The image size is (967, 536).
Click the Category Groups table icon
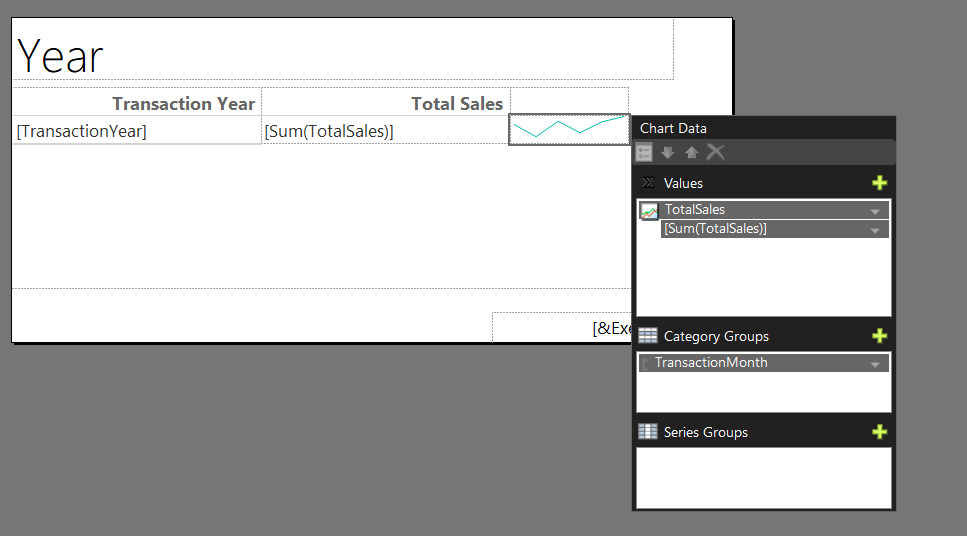pyautogui.click(x=648, y=336)
